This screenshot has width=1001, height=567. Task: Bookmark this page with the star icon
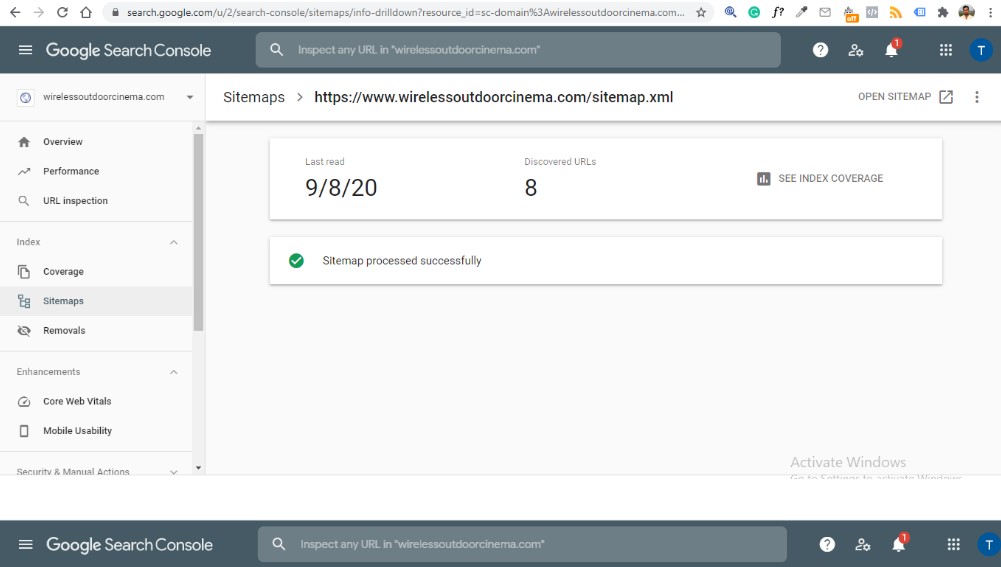[701, 13]
